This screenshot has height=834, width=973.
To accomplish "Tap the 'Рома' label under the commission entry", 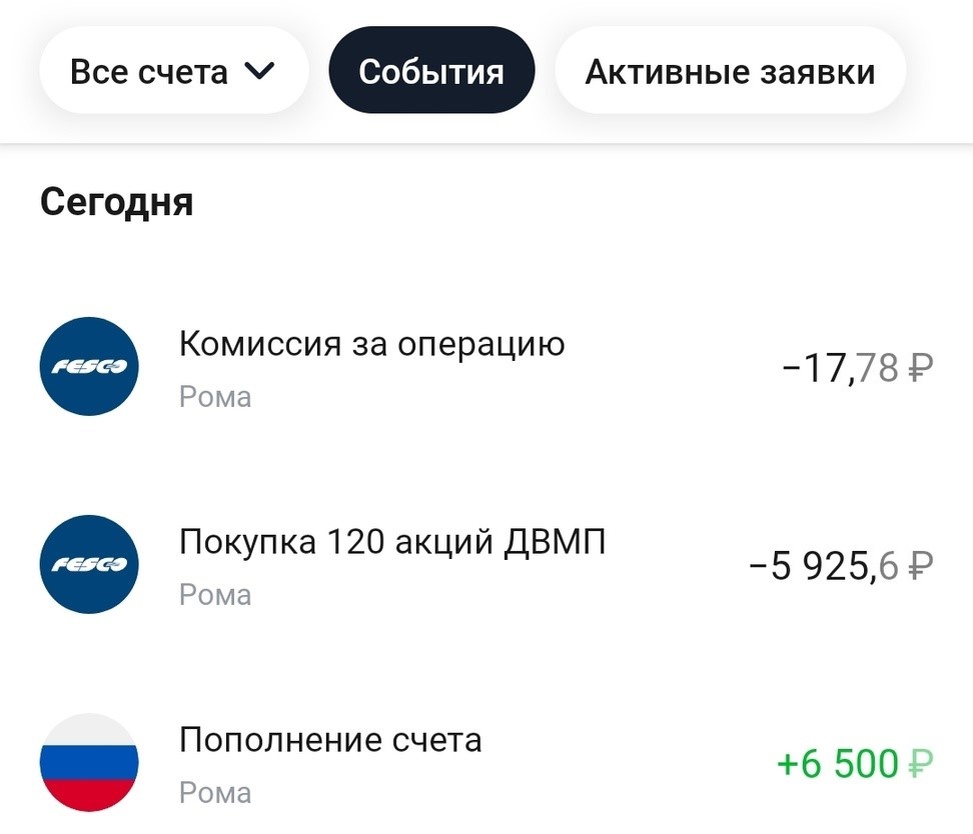I will pyautogui.click(x=215, y=397).
